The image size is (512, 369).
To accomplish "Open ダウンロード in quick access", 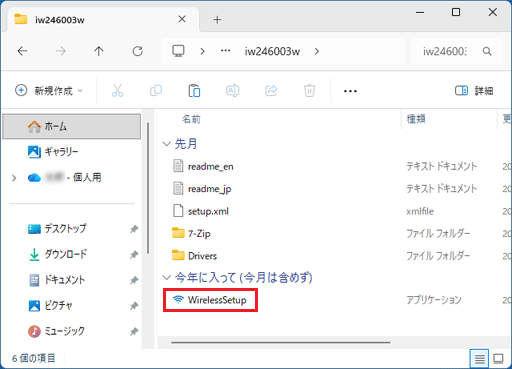I will pos(58,254).
